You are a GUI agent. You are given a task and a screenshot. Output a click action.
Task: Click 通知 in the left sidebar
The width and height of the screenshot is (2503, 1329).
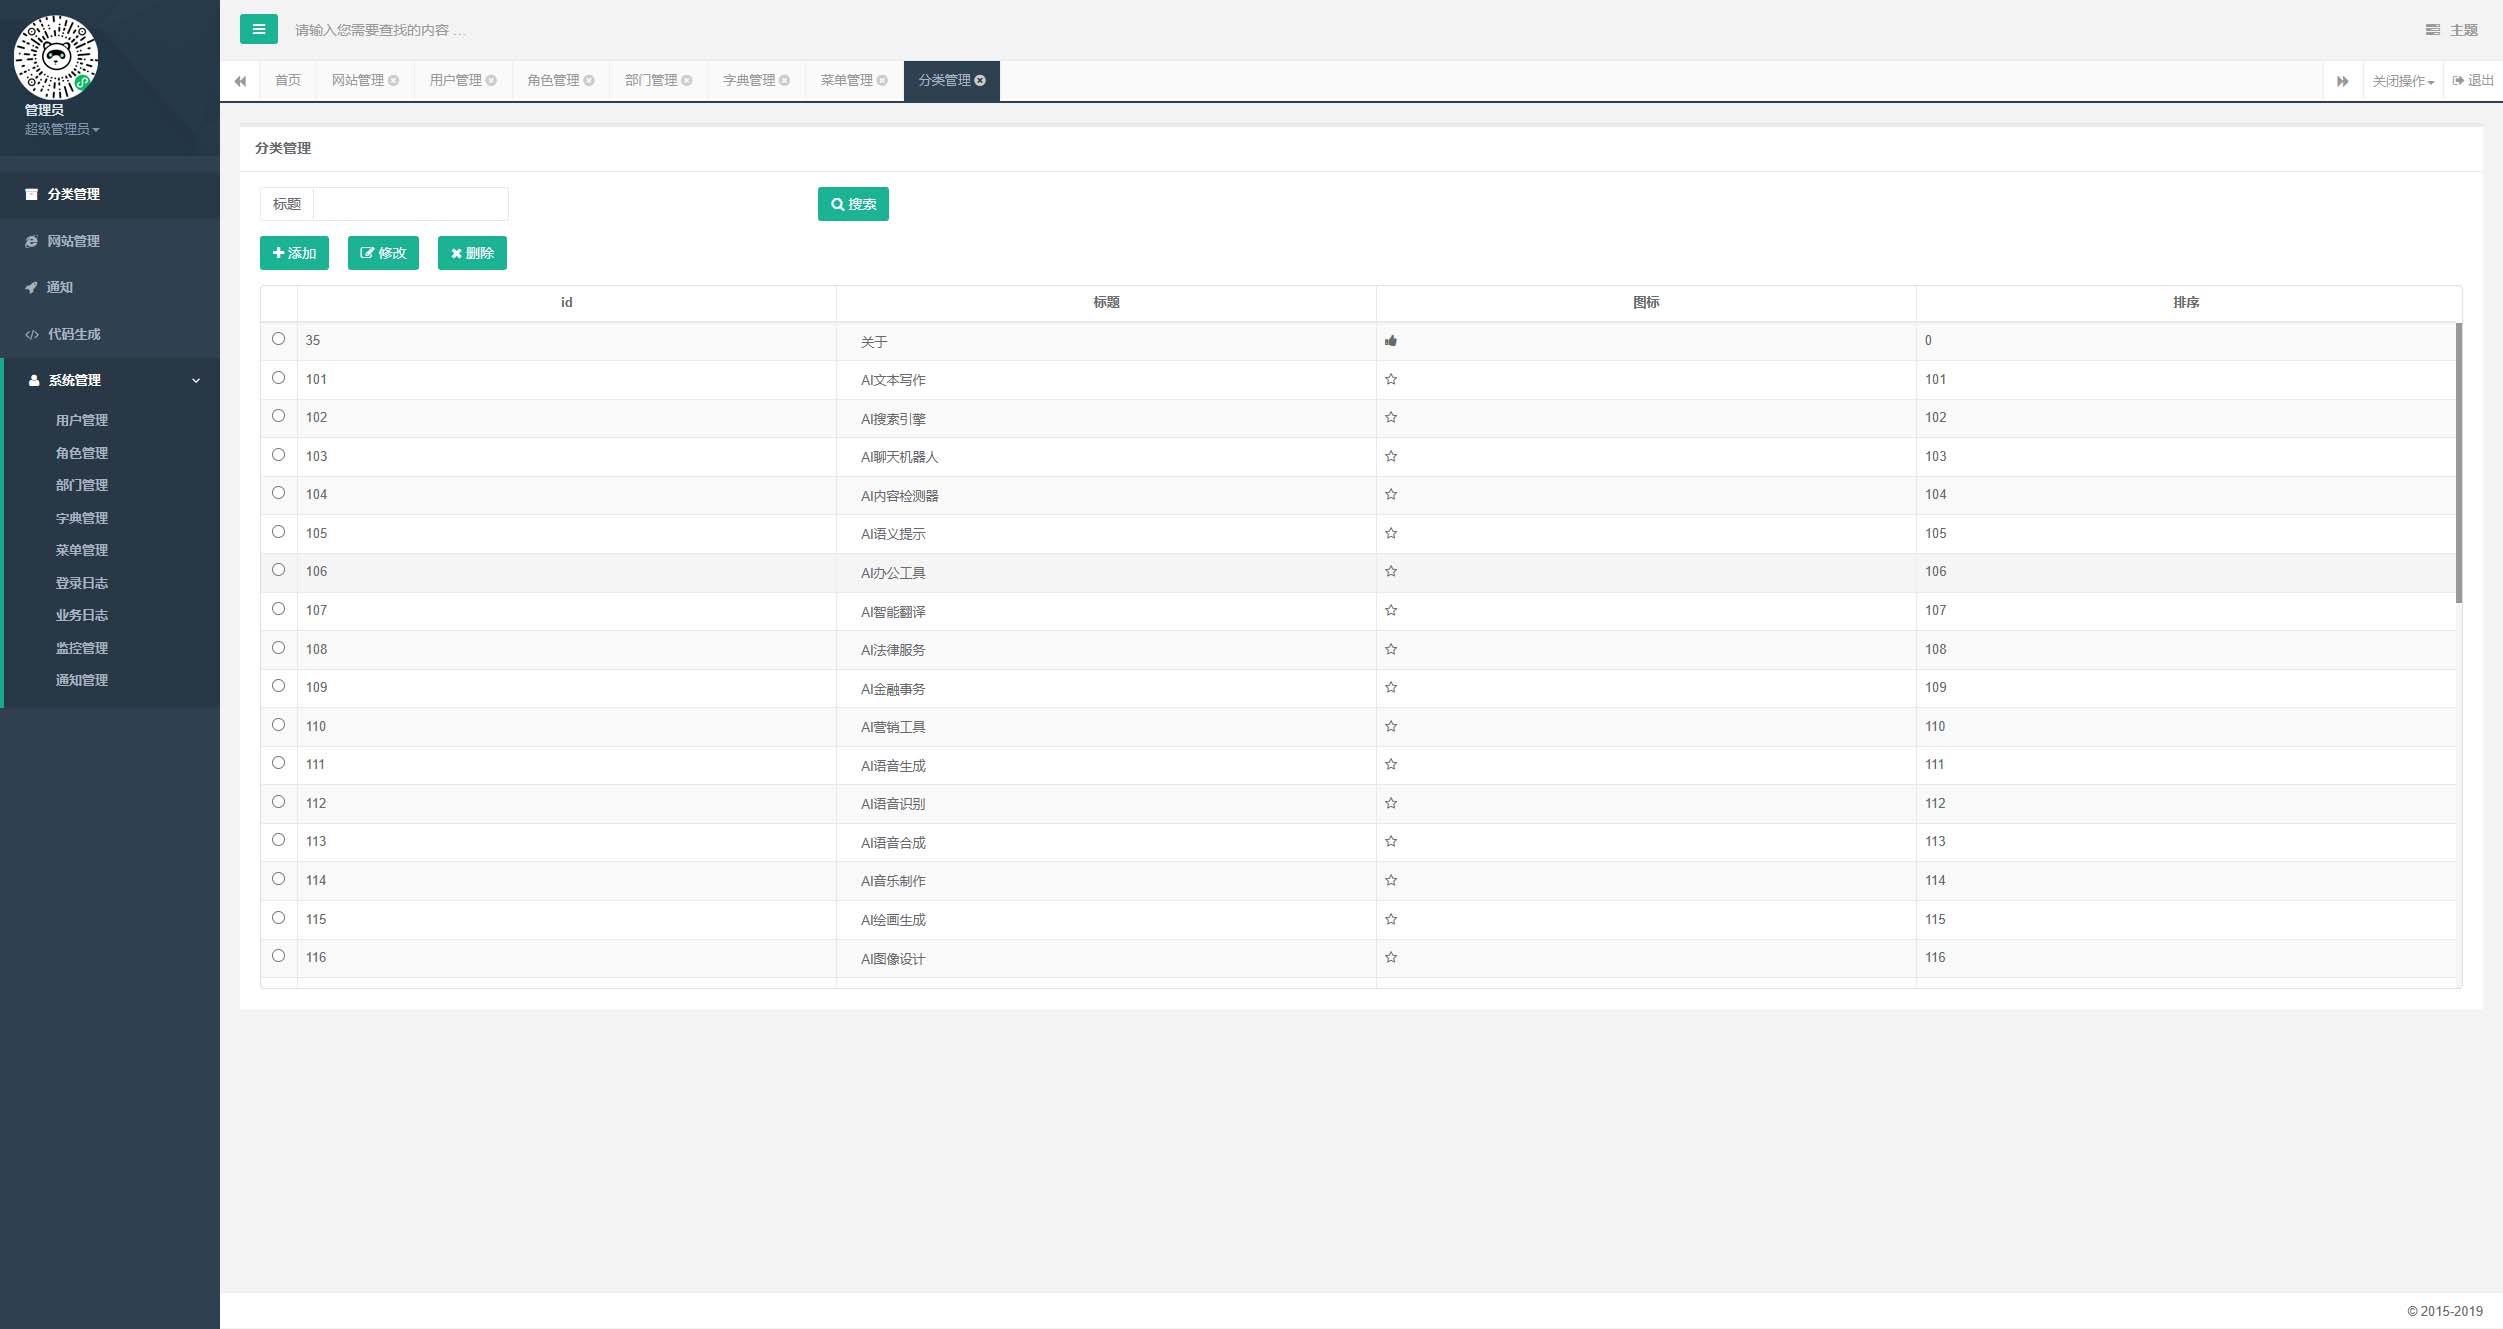coord(61,286)
